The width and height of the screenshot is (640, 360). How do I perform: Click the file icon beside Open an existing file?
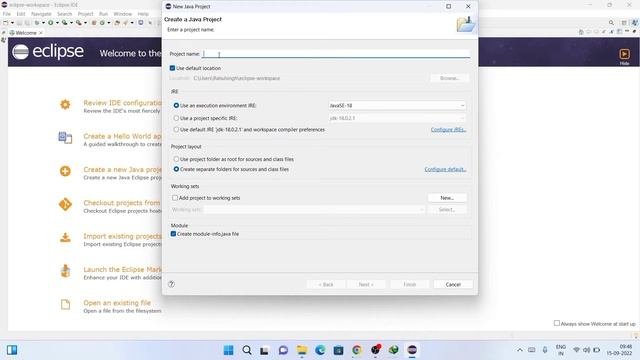tap(65, 304)
